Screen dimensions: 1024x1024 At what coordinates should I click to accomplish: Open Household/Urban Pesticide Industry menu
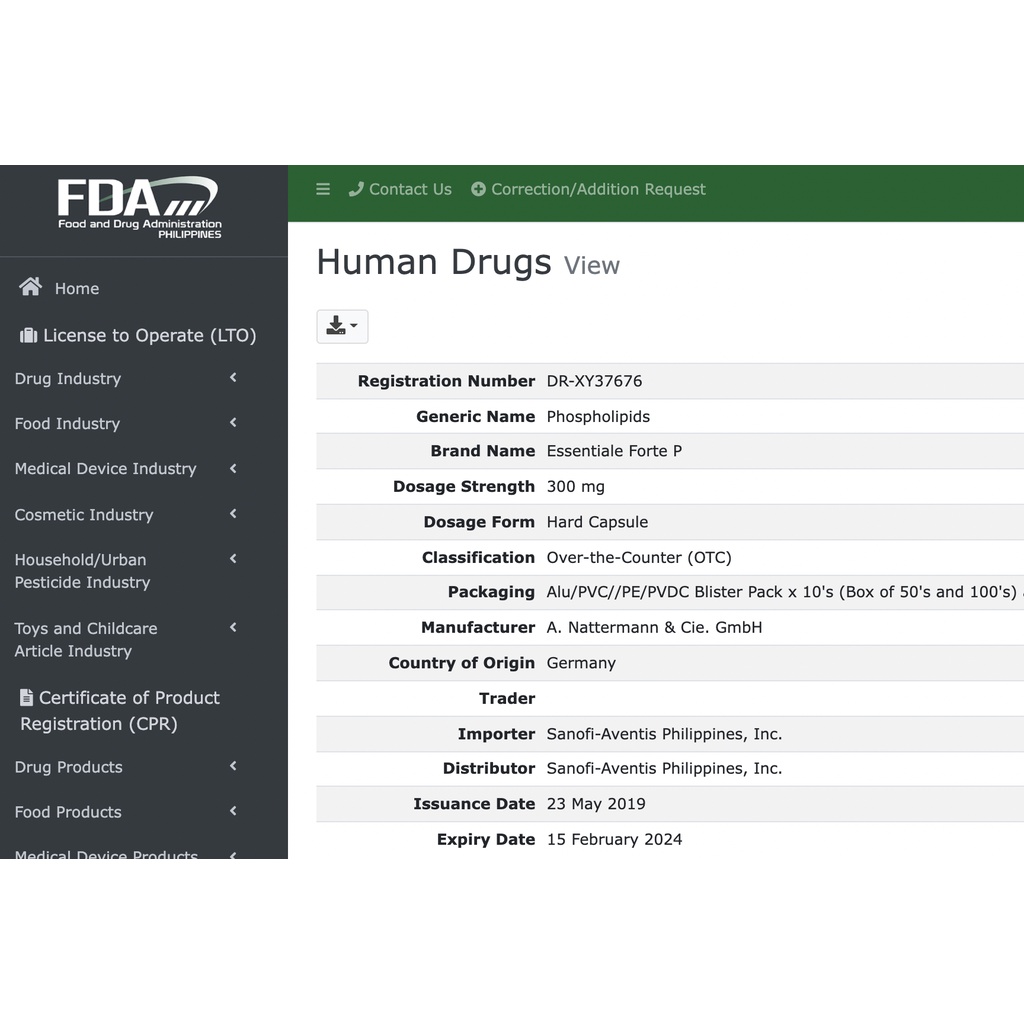click(x=82, y=571)
